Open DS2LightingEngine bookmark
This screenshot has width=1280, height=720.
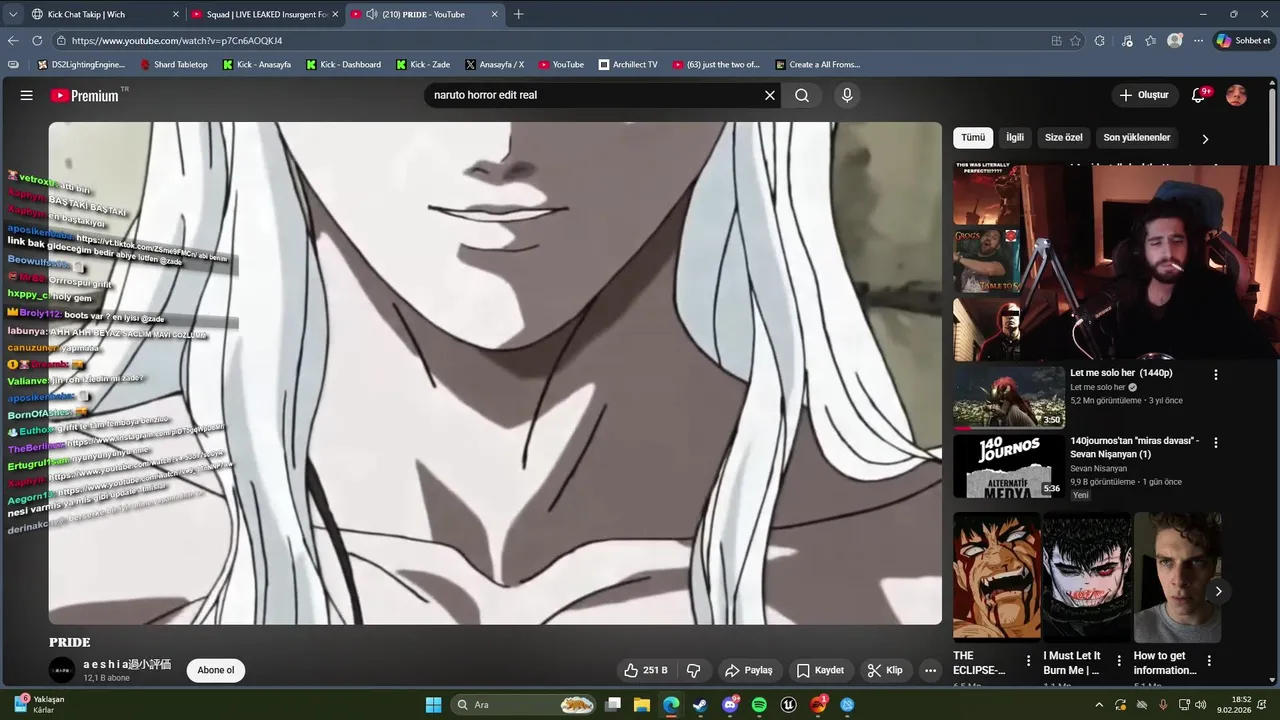click(x=81, y=64)
